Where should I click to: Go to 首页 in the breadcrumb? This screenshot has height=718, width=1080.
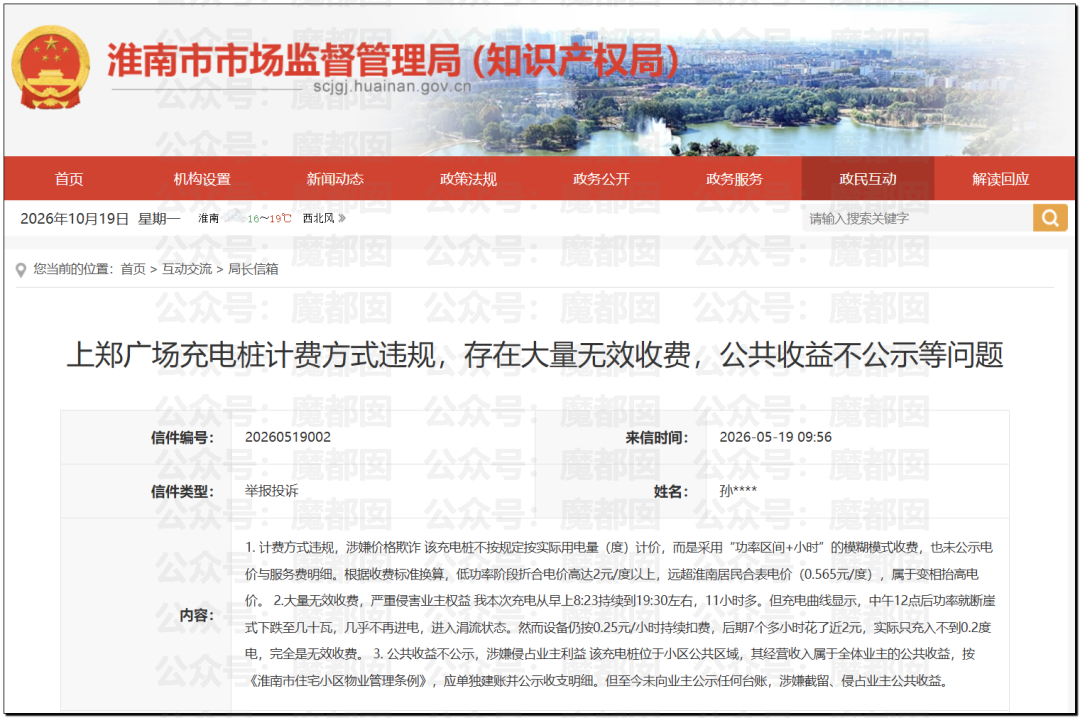click(133, 269)
